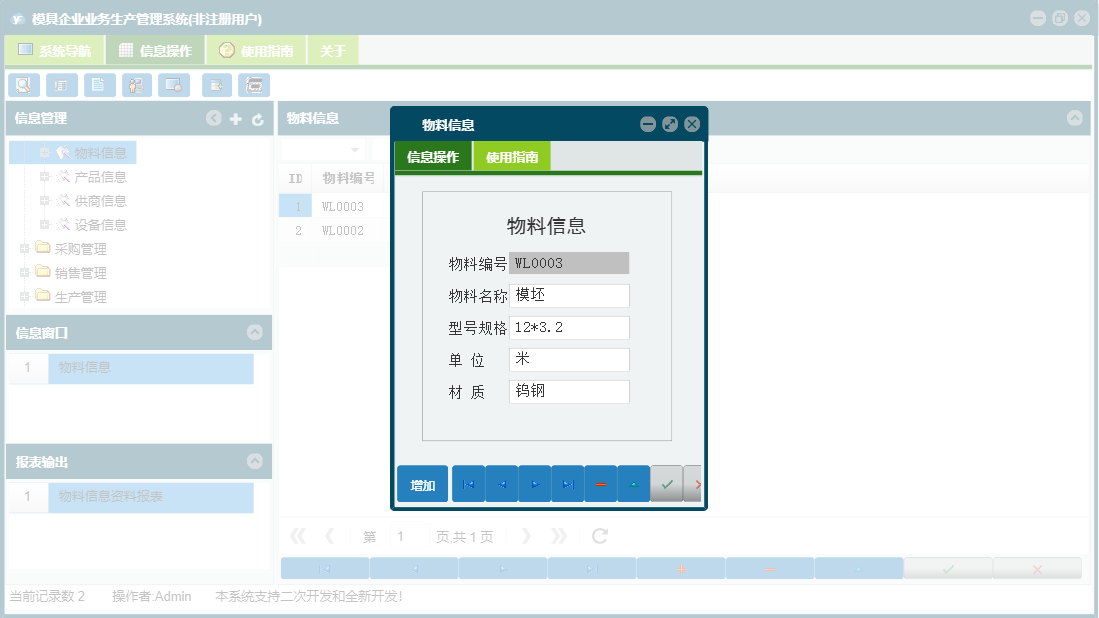The image size is (1099, 618).
Task: Go to first record in dialog
Action: pos(468,483)
